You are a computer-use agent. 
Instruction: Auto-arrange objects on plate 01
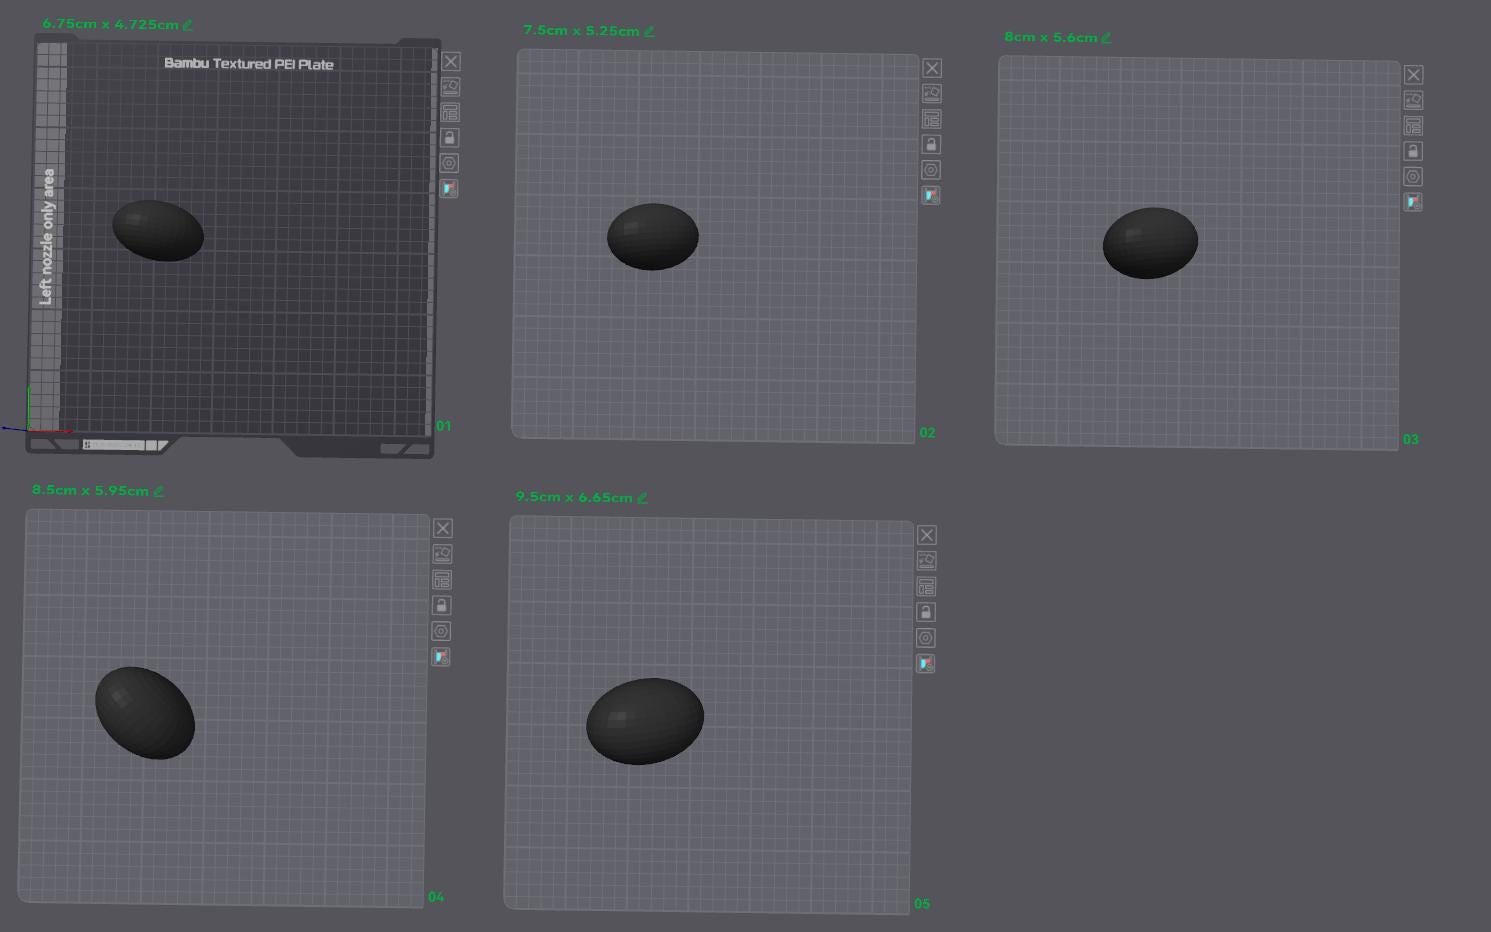[x=450, y=113]
